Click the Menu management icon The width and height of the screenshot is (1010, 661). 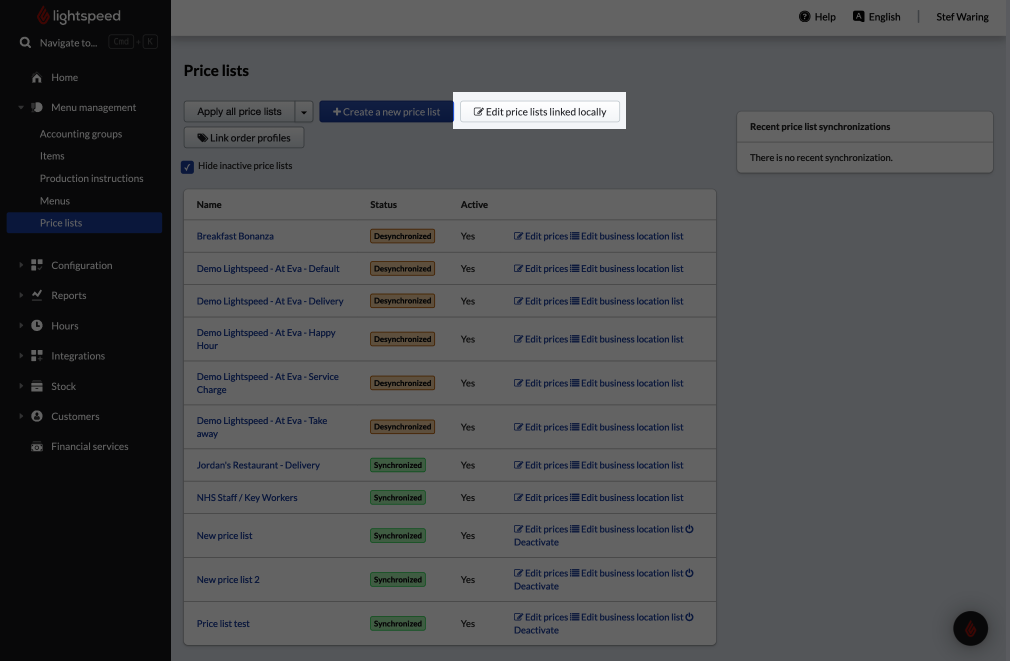click(x=37, y=107)
